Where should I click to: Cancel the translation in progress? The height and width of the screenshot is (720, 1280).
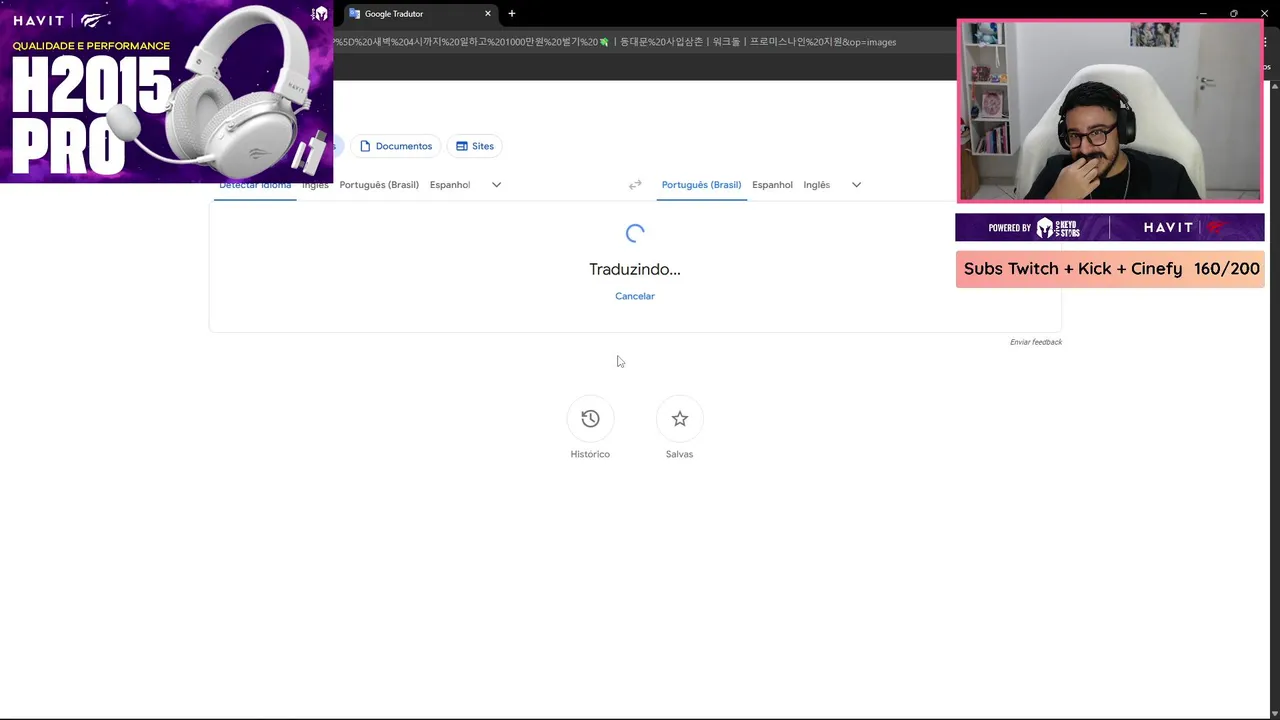pos(635,296)
